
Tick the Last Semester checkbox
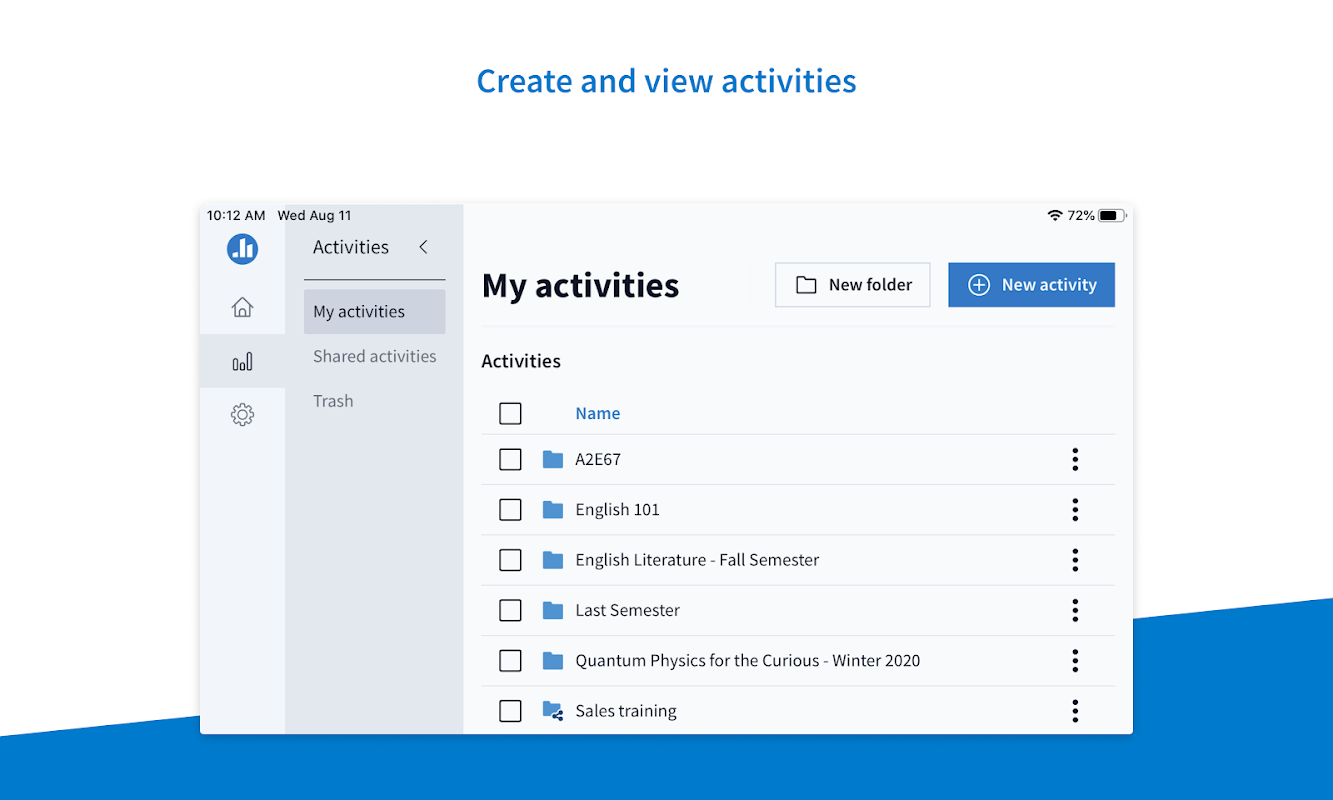pos(510,610)
